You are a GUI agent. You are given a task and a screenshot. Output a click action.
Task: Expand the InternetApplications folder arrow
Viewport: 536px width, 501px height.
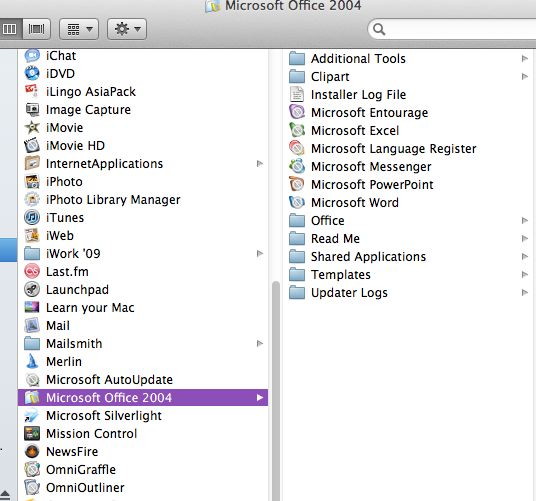260,163
